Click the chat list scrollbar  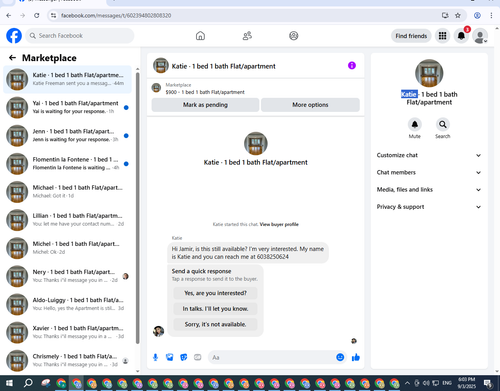click(137, 207)
